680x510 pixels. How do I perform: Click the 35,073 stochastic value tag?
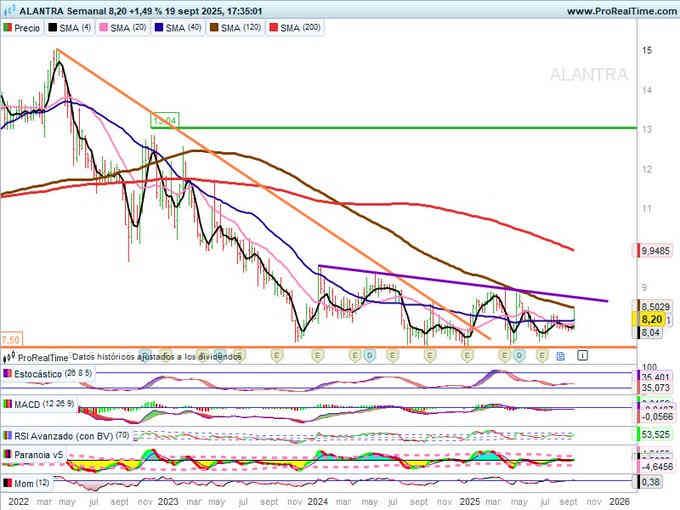point(655,388)
